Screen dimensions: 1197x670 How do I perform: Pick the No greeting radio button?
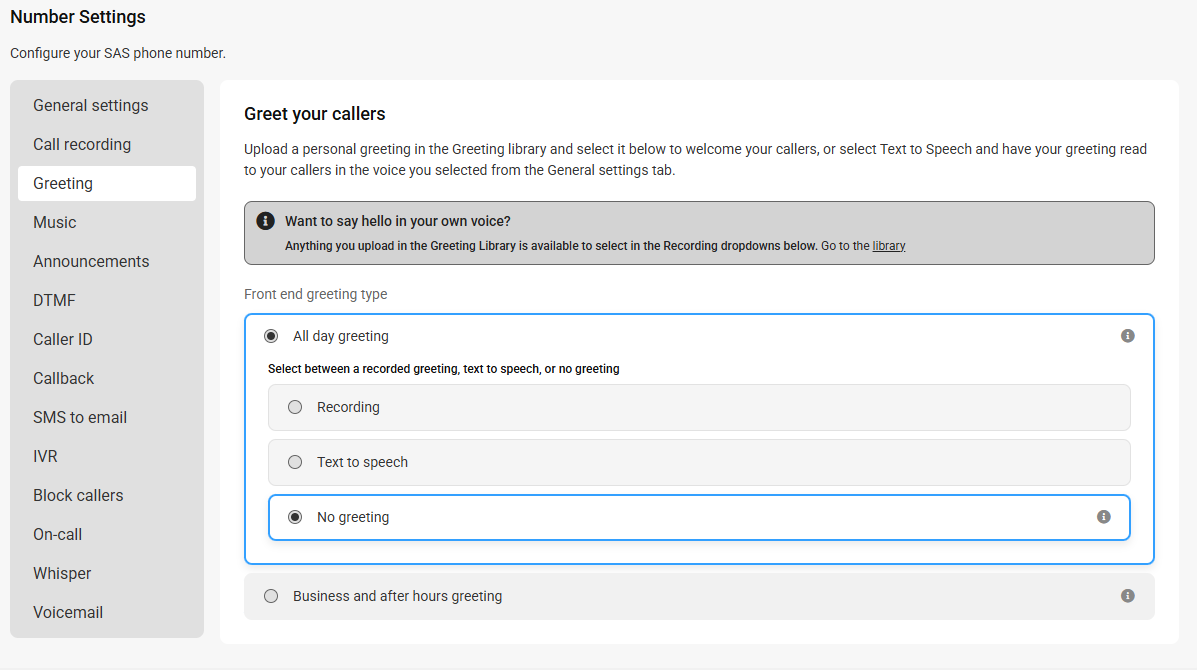(x=295, y=517)
